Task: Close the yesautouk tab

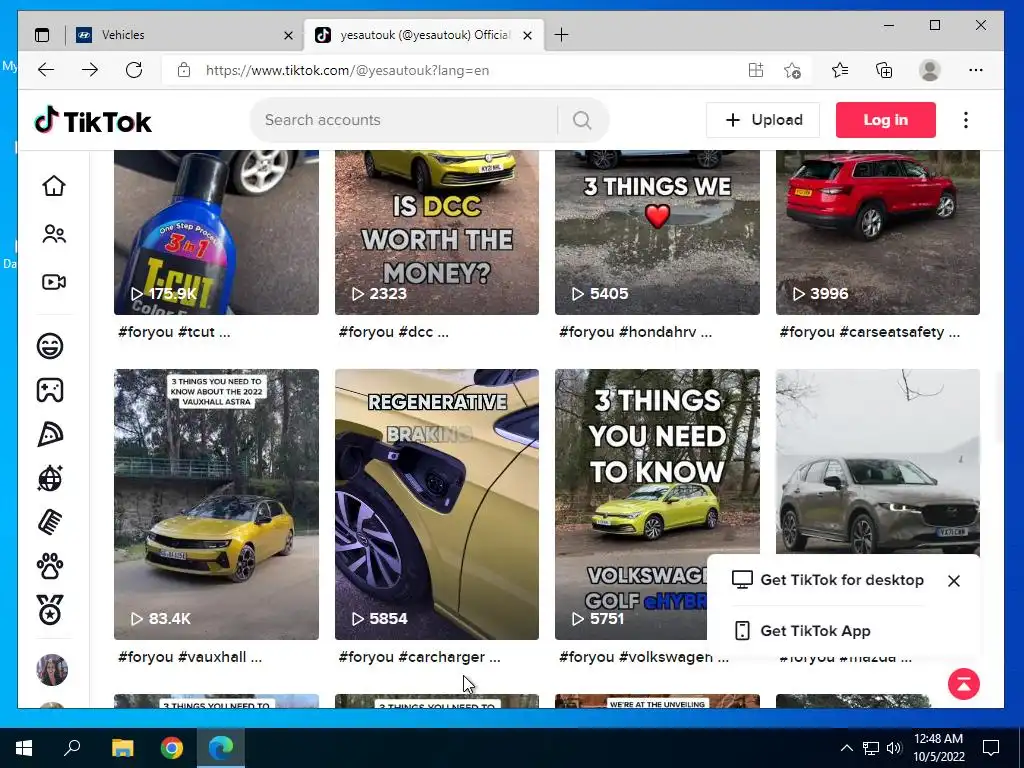Action: pos(528,35)
